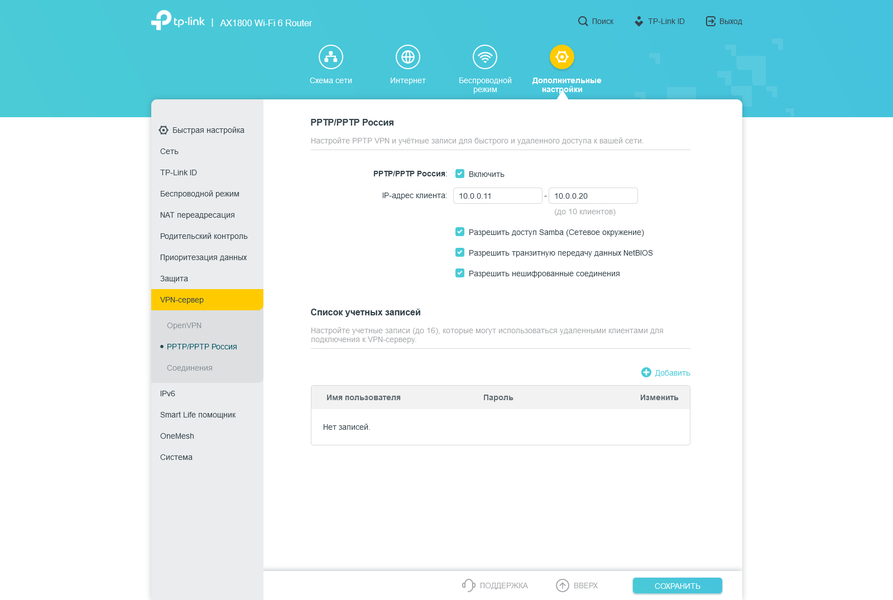893x600 pixels.
Task: Click the Поиск magnifier icon
Action: tap(583, 21)
